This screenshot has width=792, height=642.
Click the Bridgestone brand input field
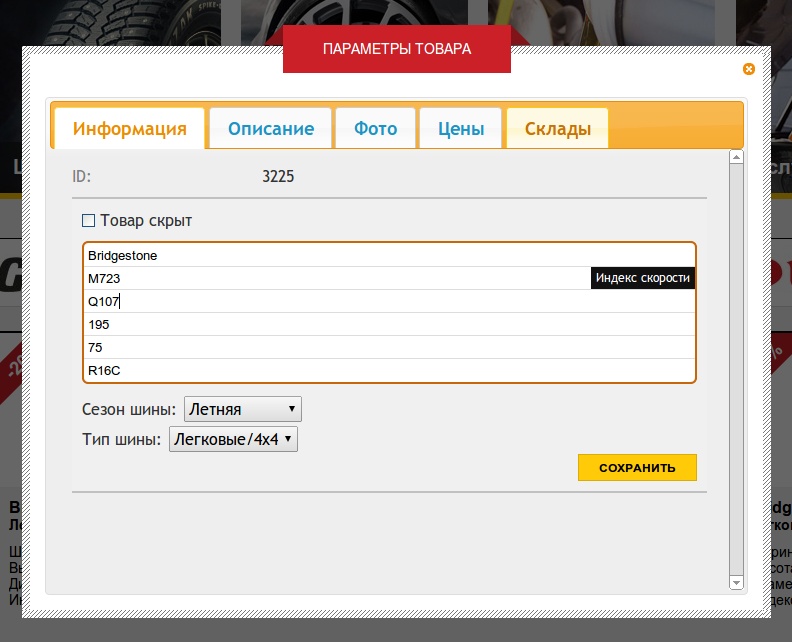tap(389, 256)
